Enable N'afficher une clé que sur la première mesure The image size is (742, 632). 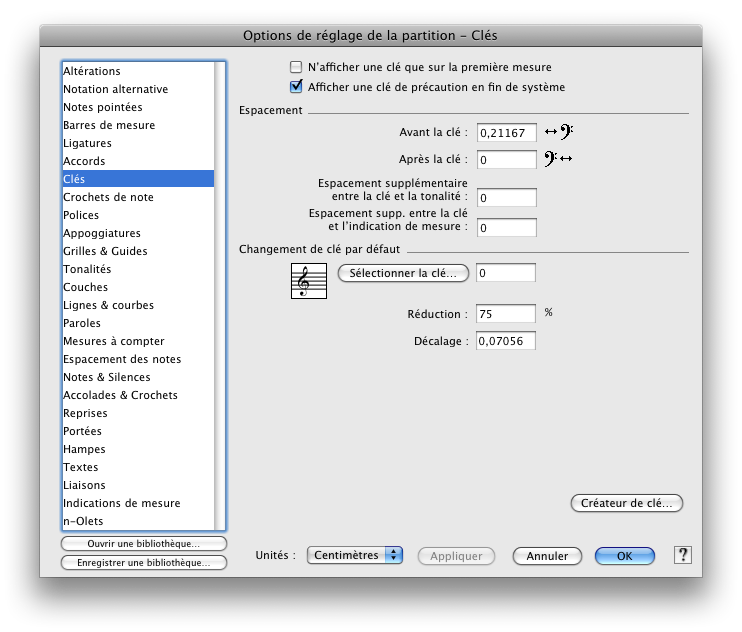296,67
